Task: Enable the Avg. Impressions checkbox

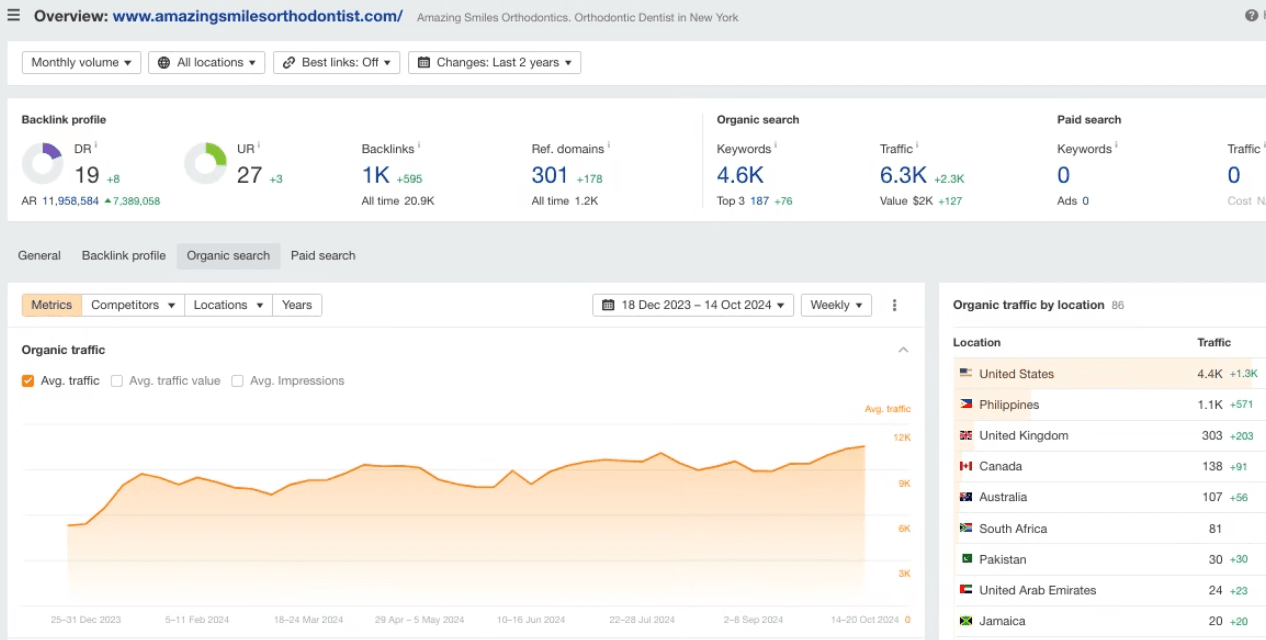Action: (x=238, y=381)
